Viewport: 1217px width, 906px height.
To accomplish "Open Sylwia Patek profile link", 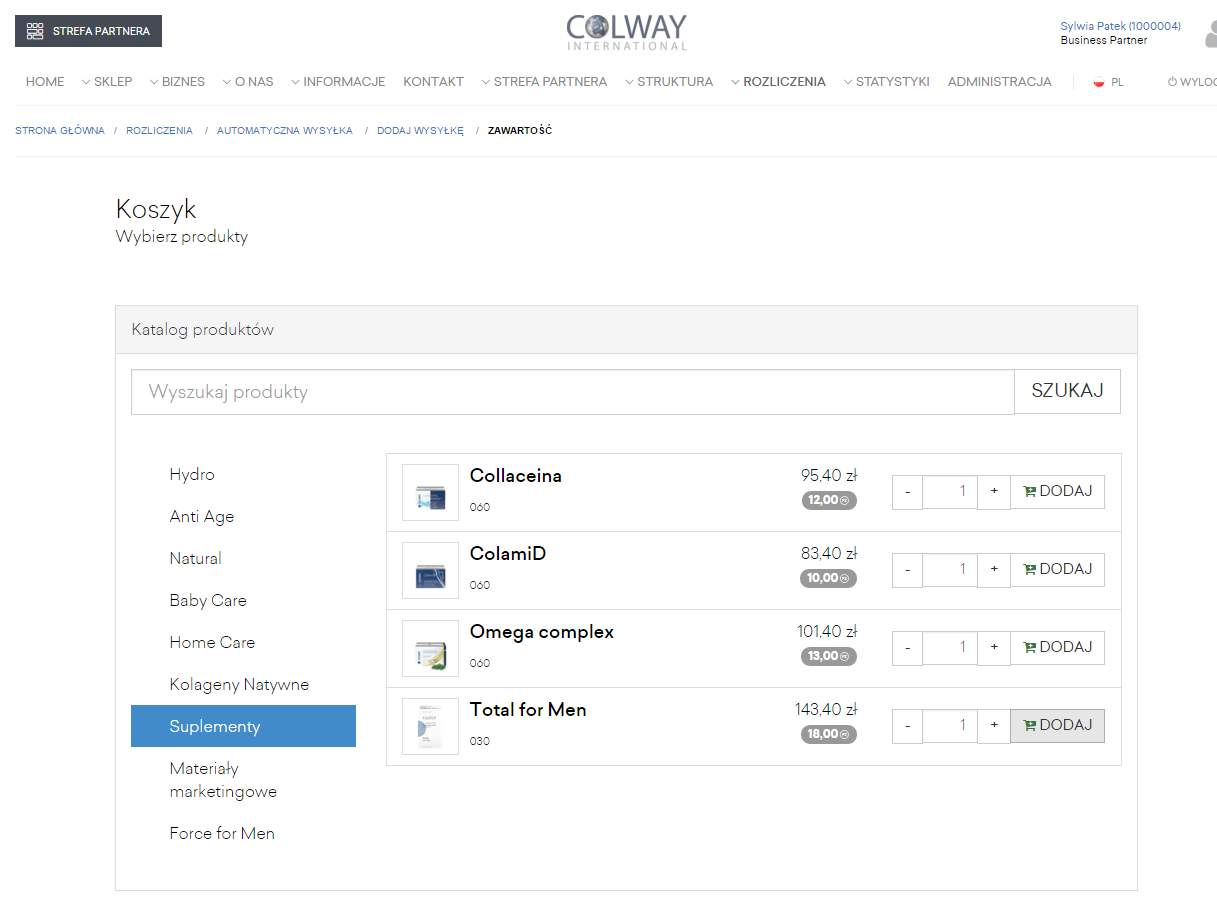I will click(x=1120, y=26).
